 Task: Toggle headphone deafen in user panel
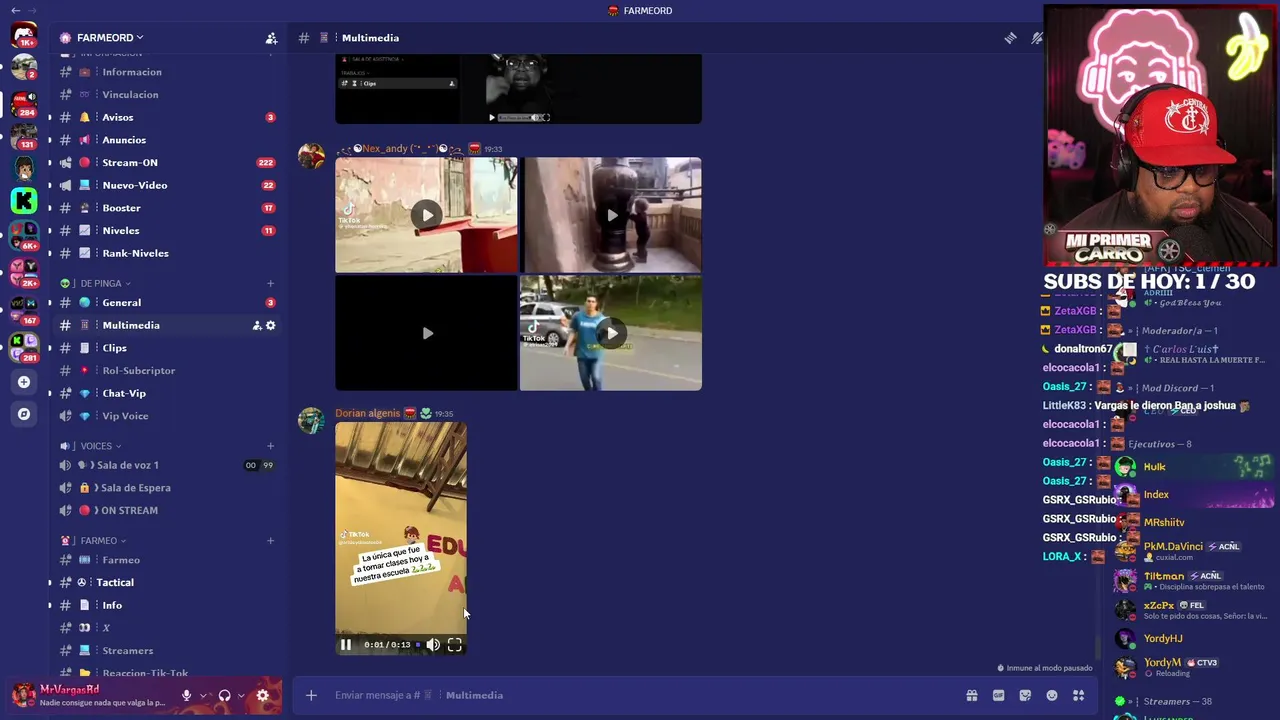point(224,695)
